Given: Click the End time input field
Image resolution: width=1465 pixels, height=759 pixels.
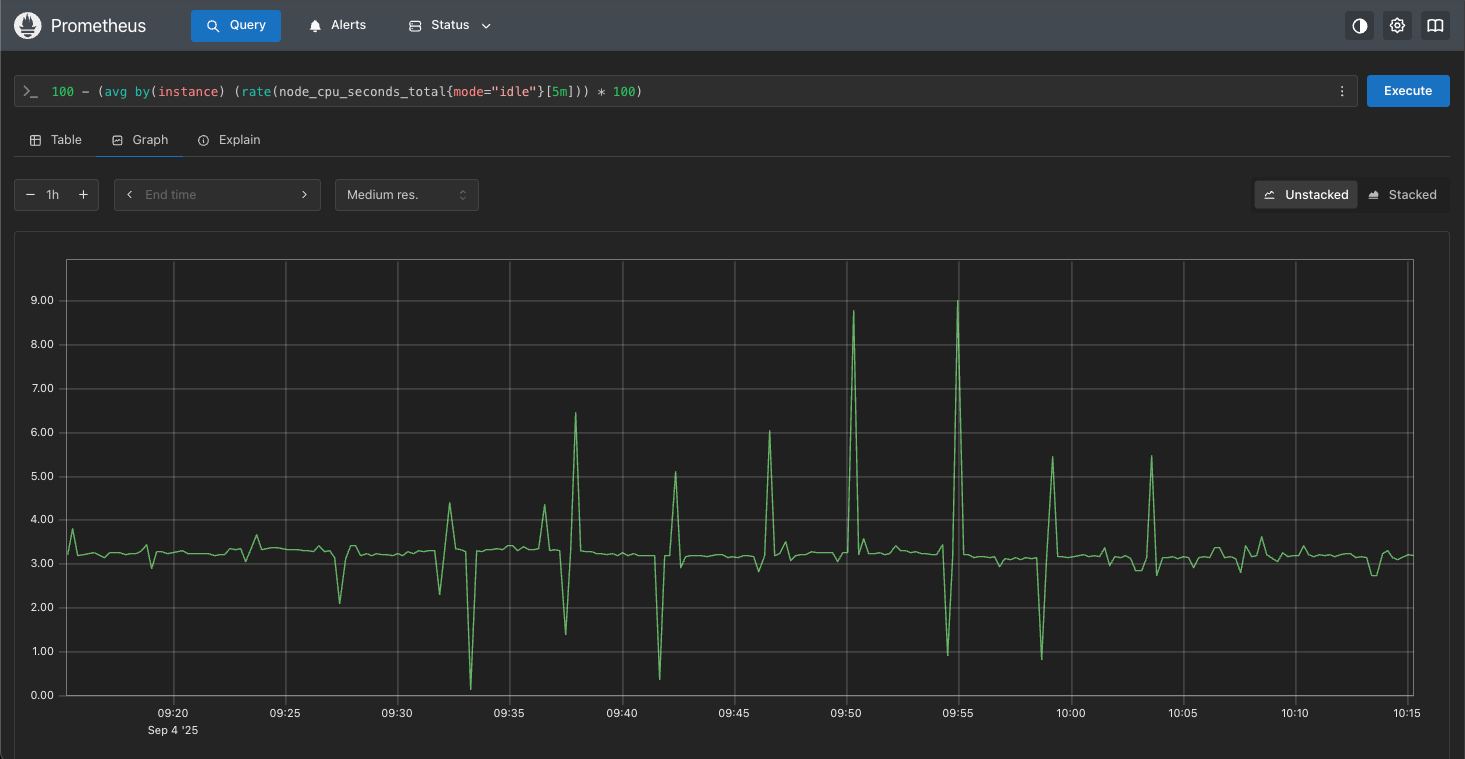Looking at the screenshot, I should point(215,195).
